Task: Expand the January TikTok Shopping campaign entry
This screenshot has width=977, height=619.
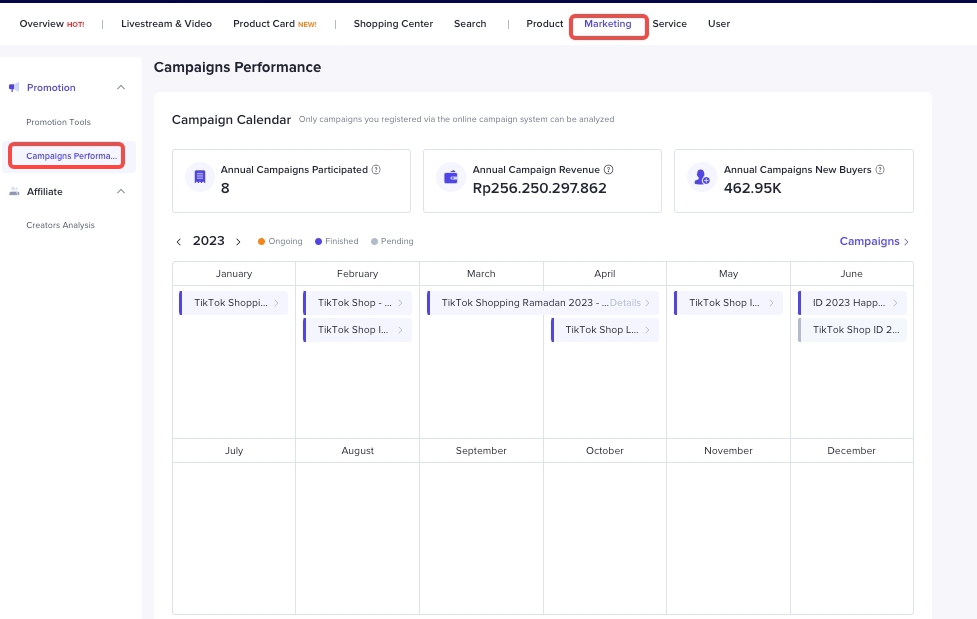Action: [277, 303]
